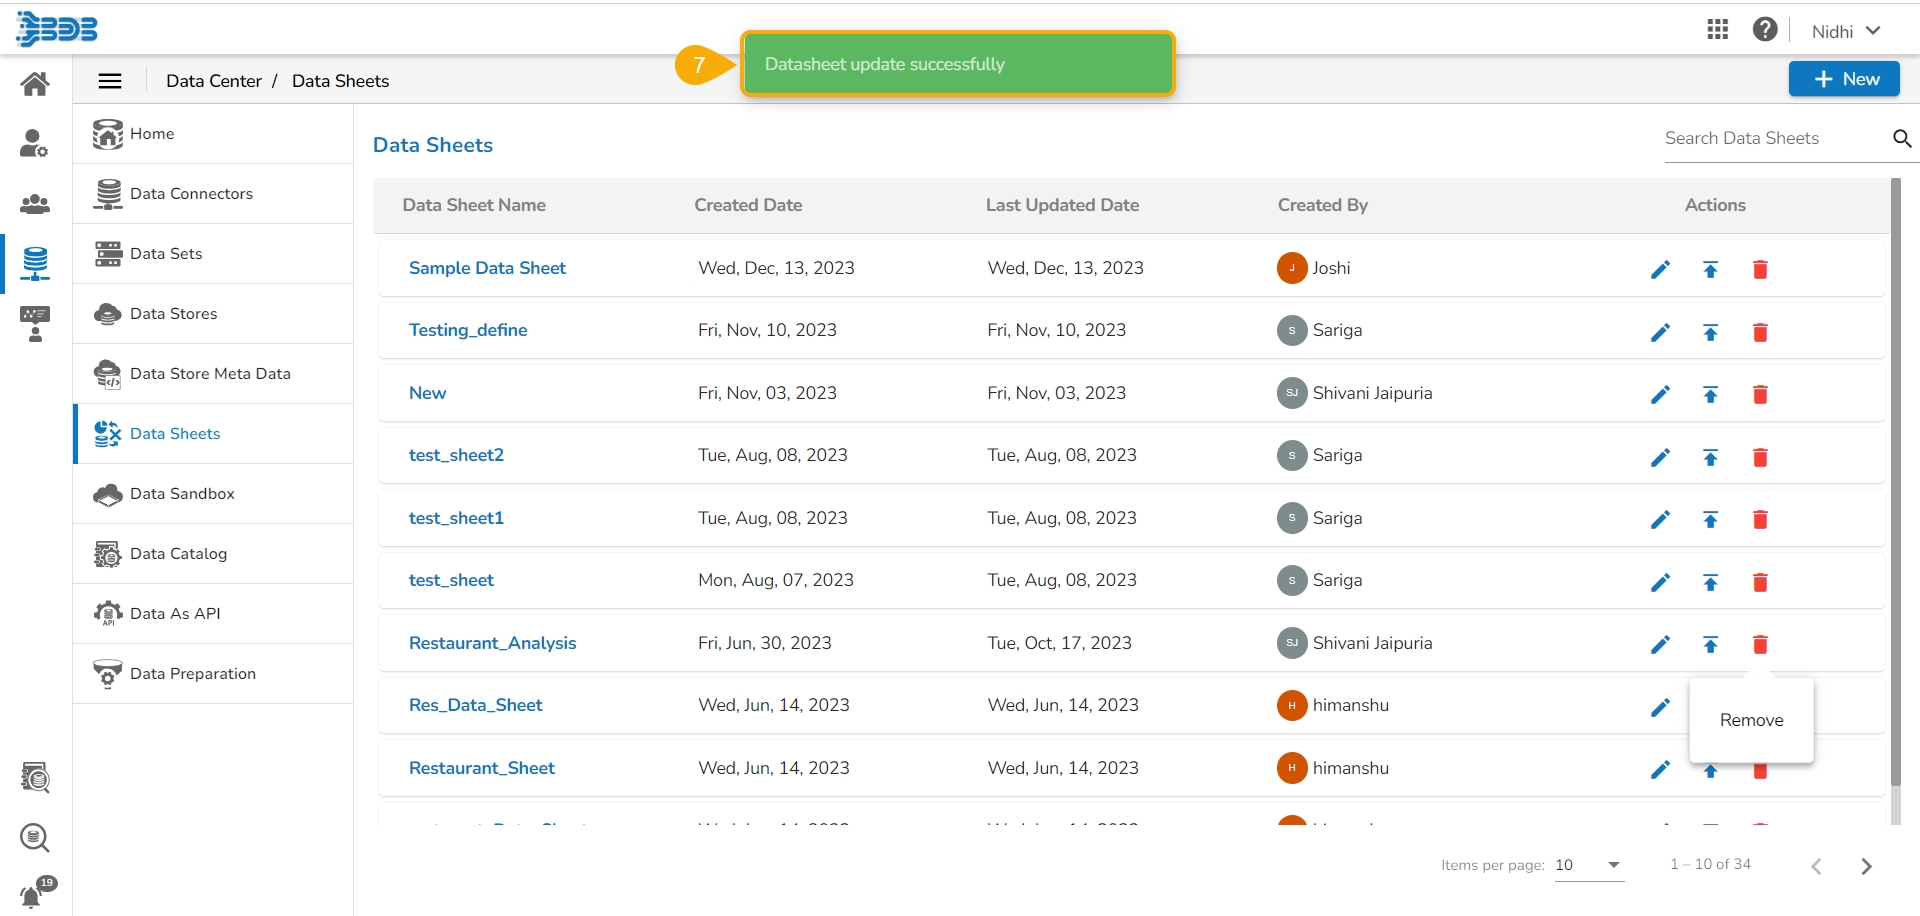Open the apps grid menu
The height and width of the screenshot is (916, 1920).
(1717, 30)
